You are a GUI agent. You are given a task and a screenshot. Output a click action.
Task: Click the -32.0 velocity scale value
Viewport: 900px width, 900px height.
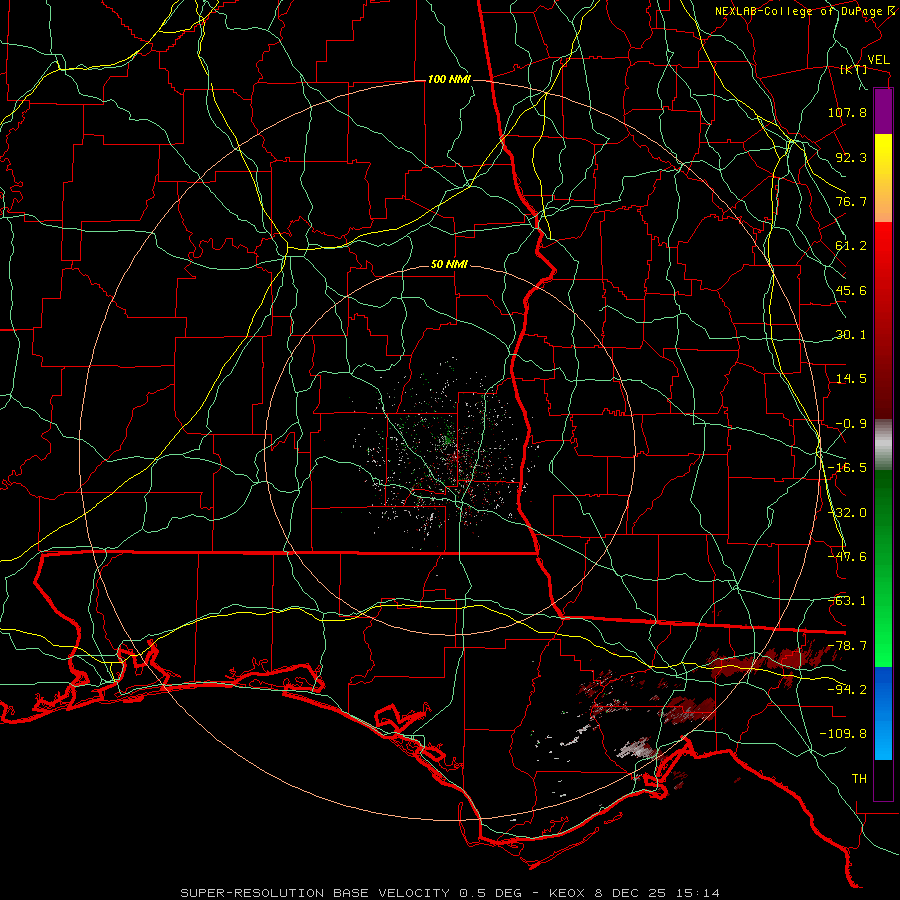(847, 513)
